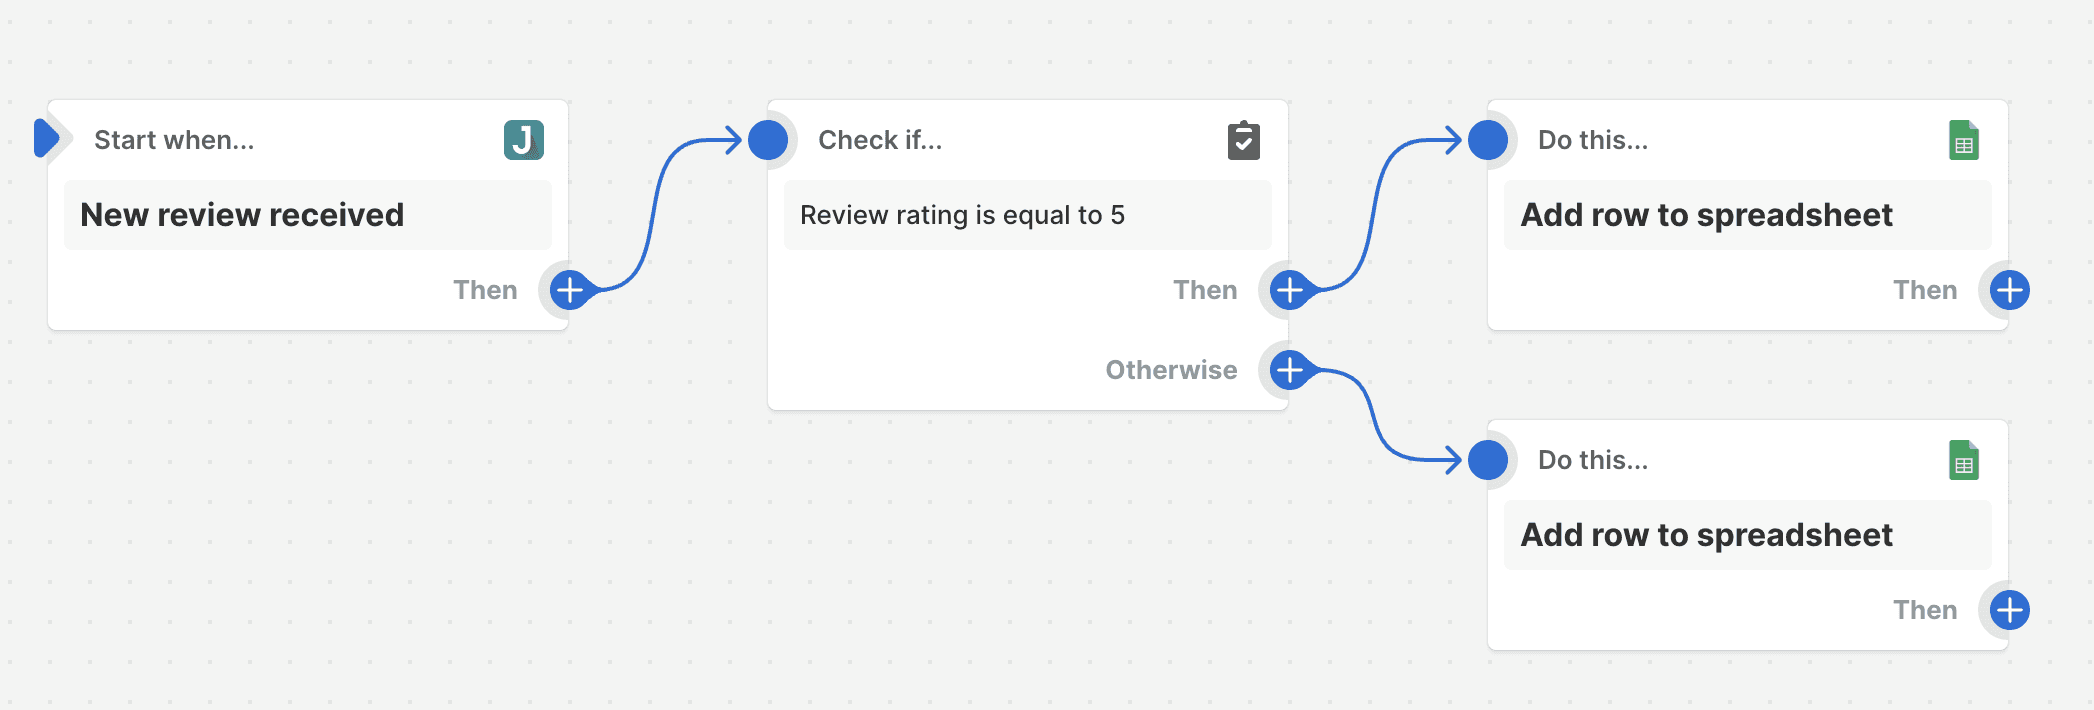Viewport: 2094px width, 710px height.
Task: Click Google Sheets icon on the Then-branch action
Action: tap(1963, 140)
